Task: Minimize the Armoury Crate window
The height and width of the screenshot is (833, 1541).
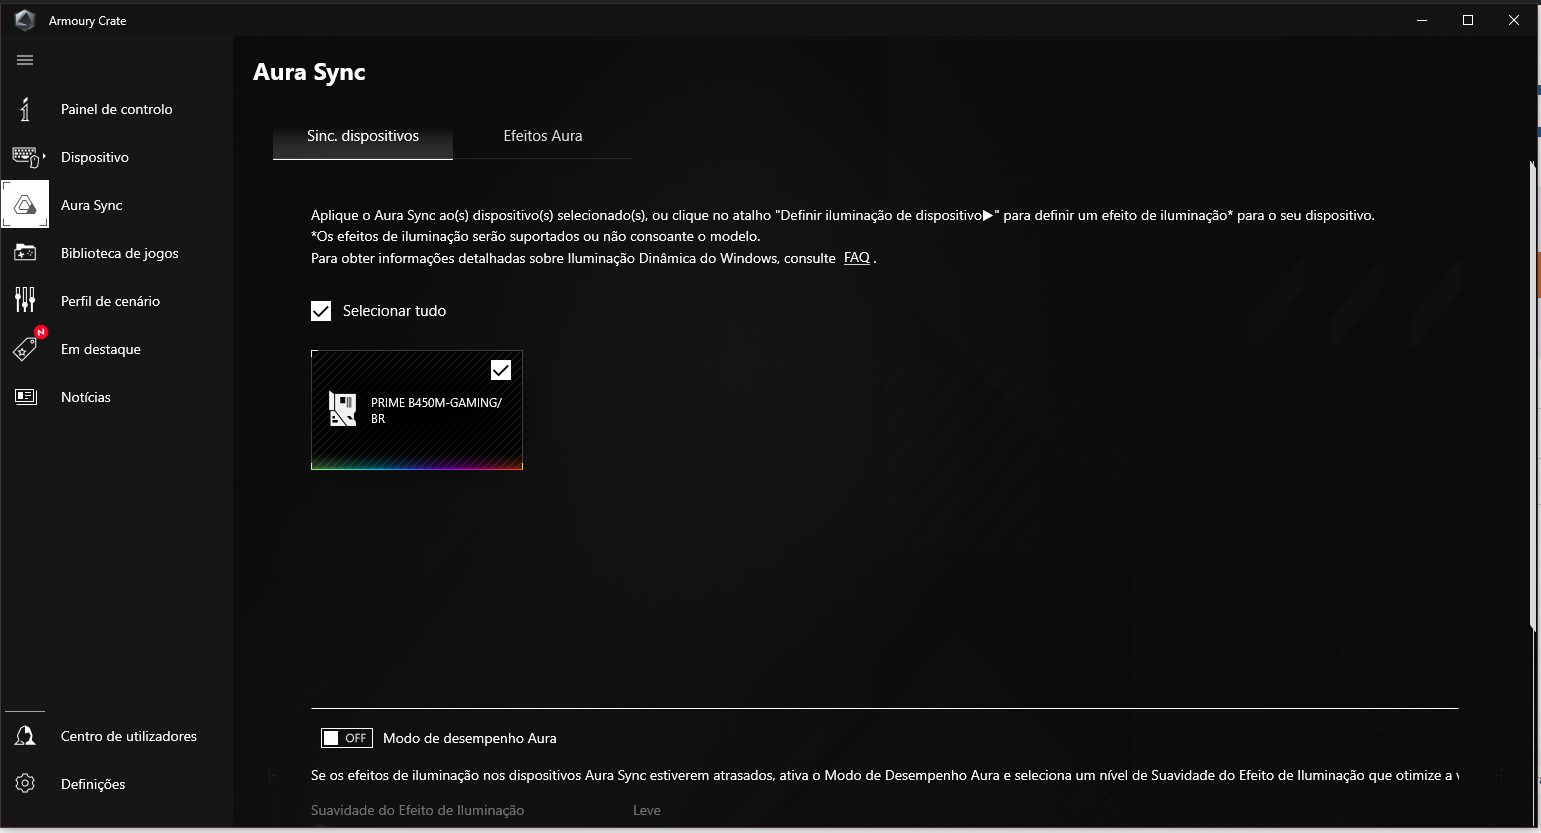Action: pyautogui.click(x=1422, y=20)
